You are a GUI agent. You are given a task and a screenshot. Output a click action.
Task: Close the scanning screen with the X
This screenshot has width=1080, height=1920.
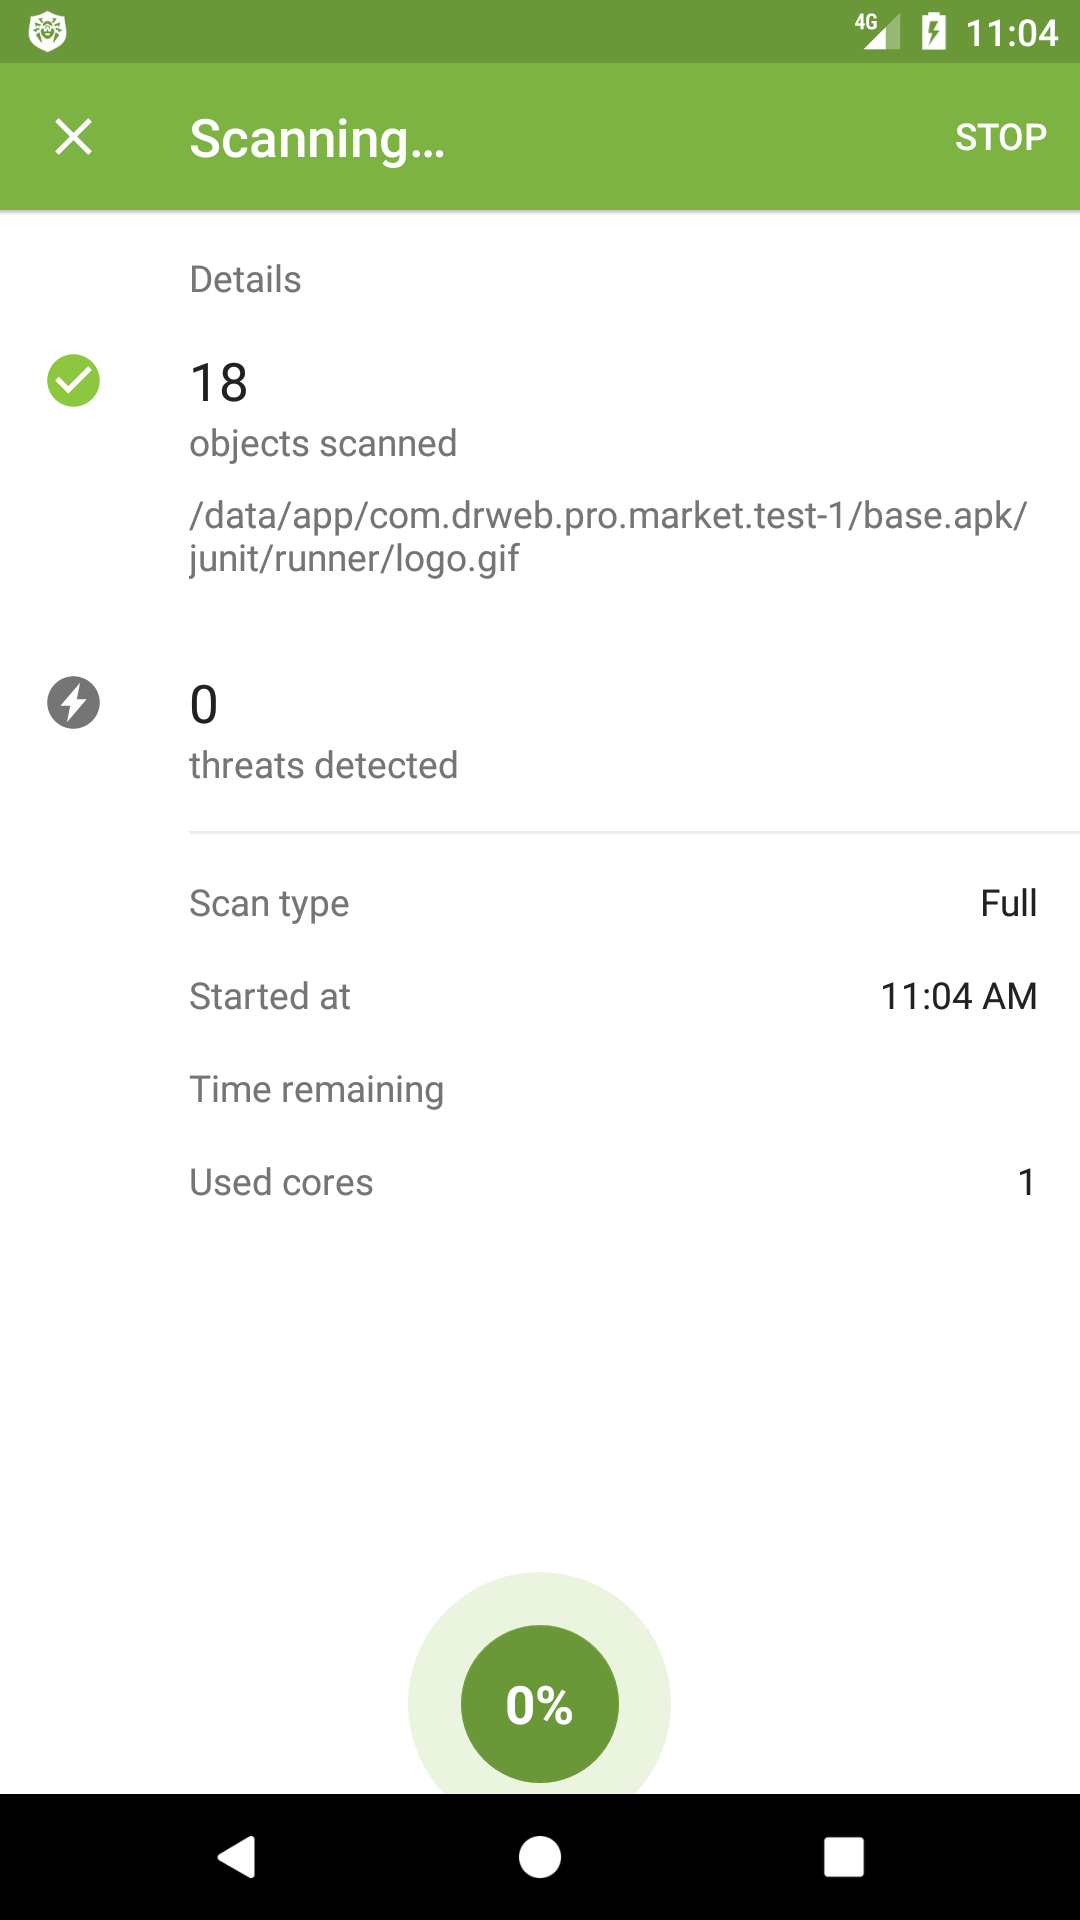click(73, 137)
